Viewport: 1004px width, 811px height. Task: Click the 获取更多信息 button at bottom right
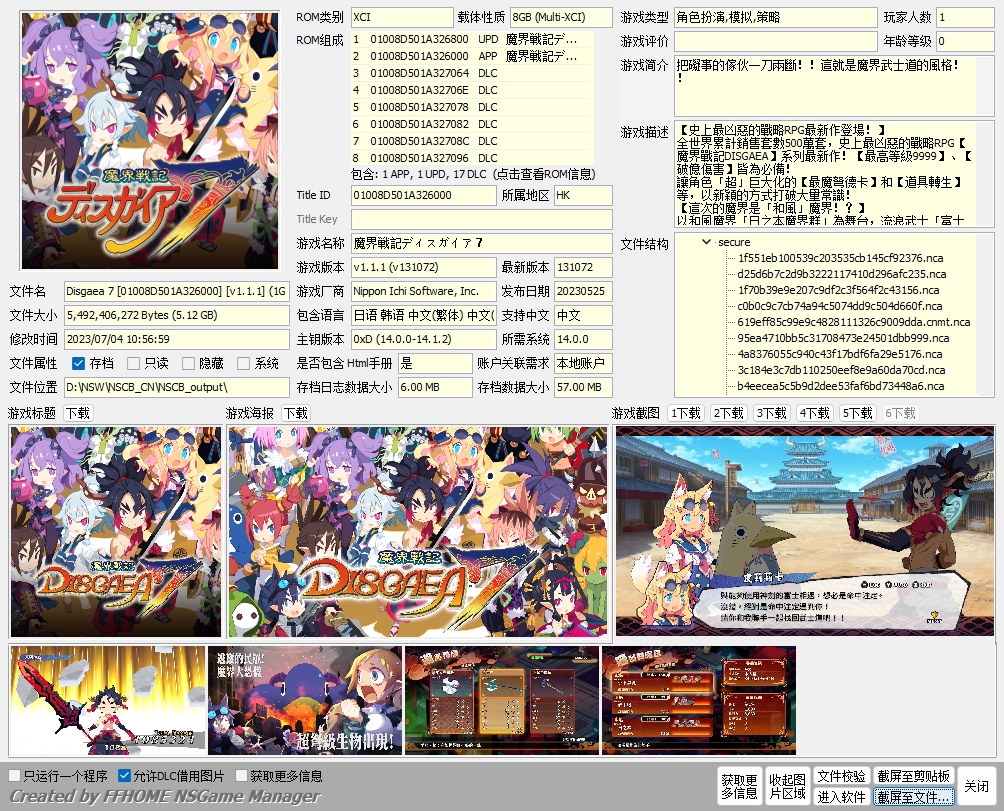(x=740, y=786)
